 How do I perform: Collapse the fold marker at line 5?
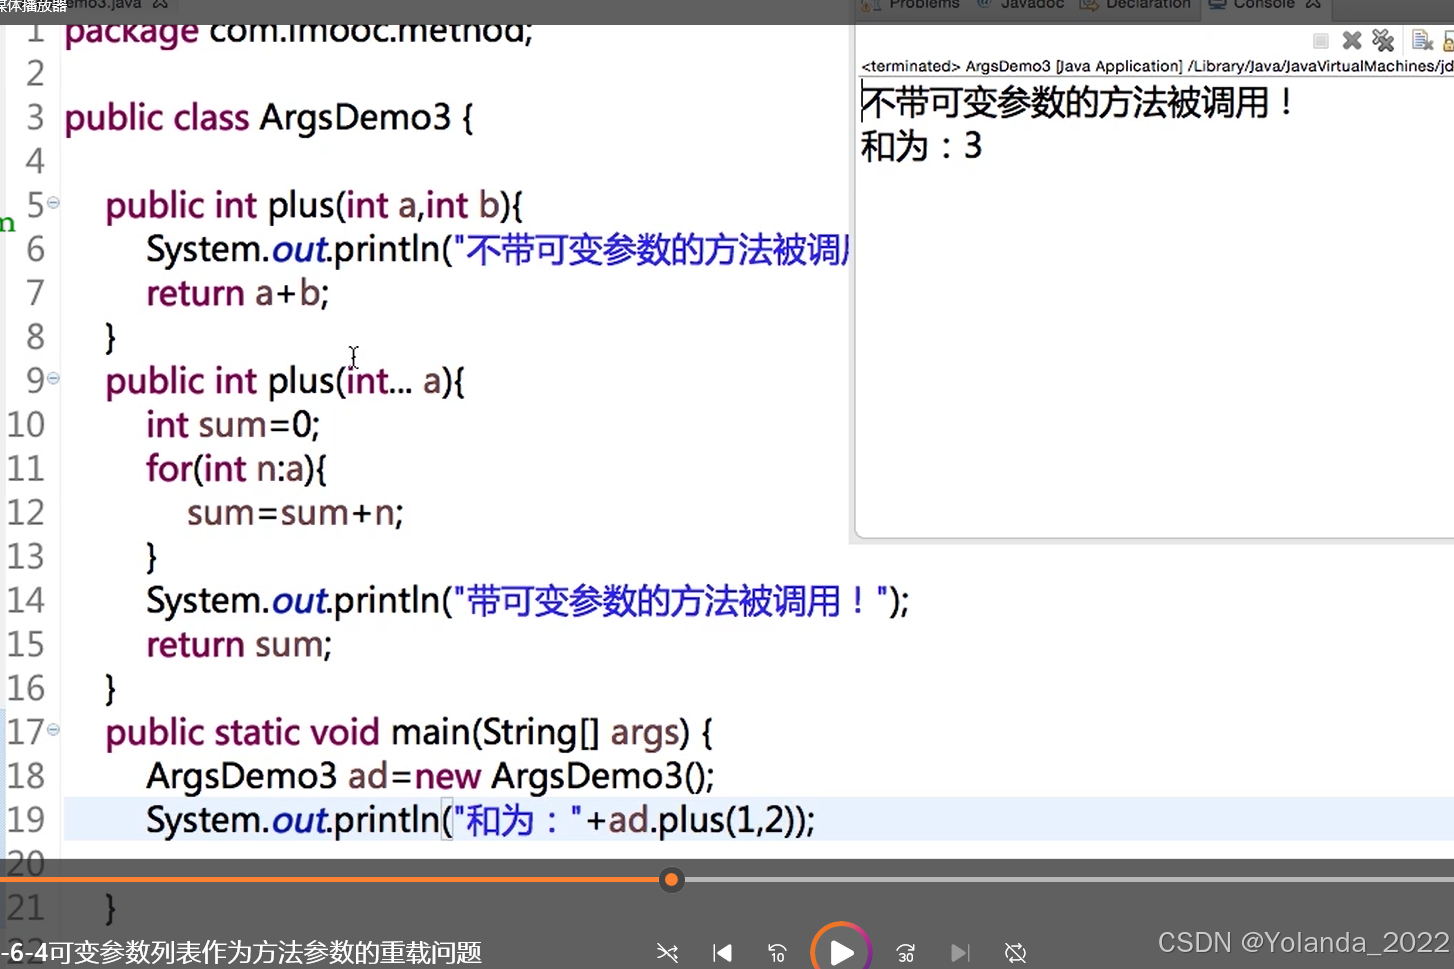point(53,203)
